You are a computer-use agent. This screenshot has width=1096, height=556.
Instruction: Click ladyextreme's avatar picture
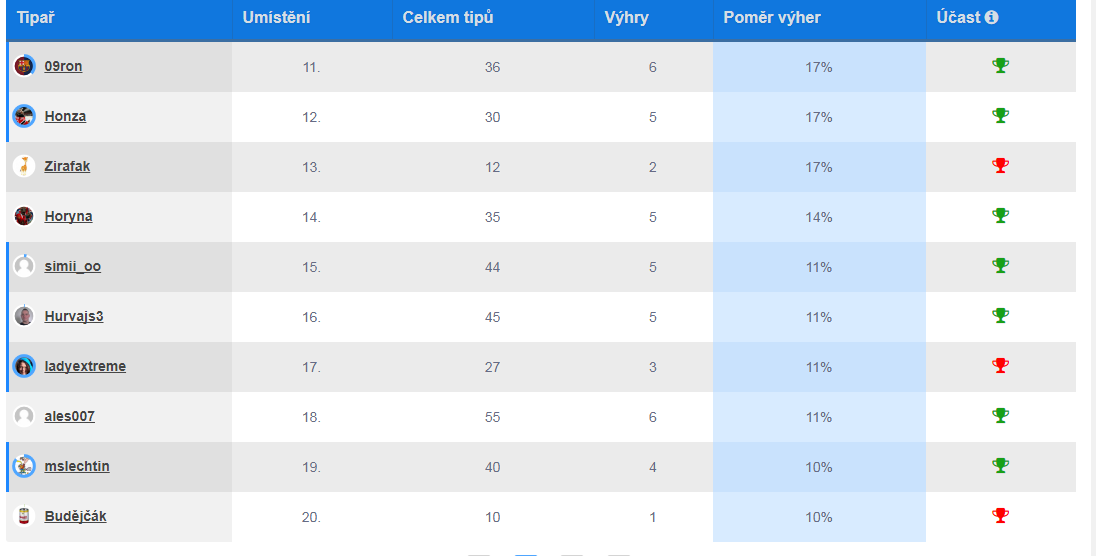24,366
